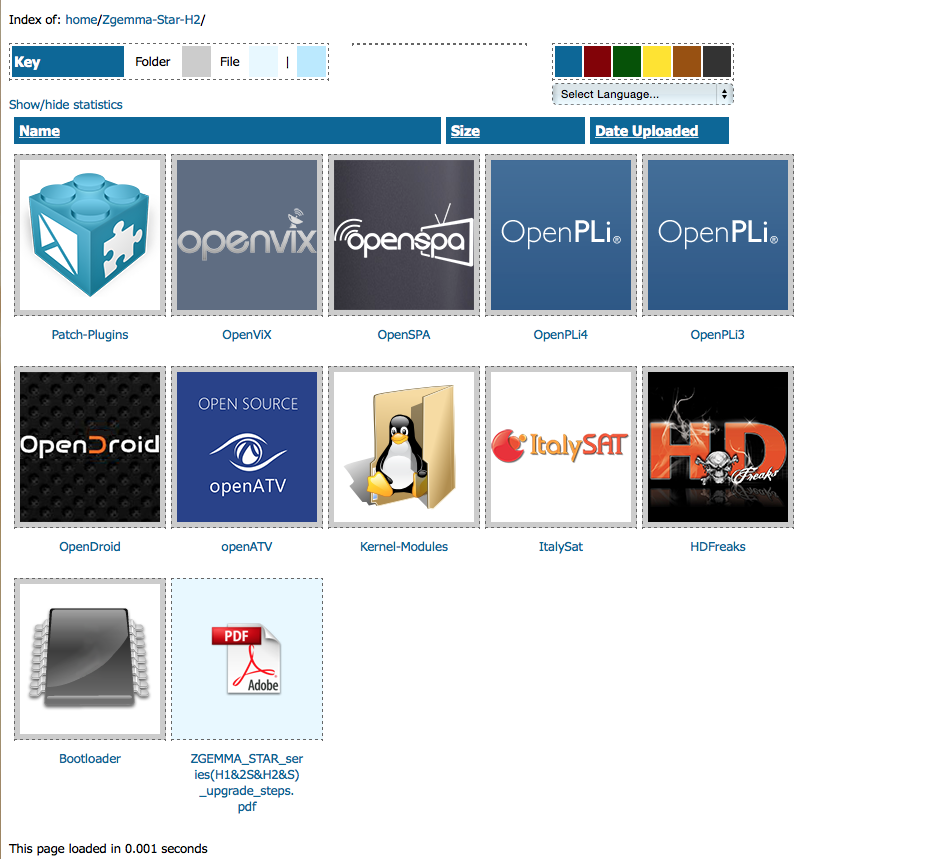Open the OpenDroid logo thumbnail

pyautogui.click(x=90, y=447)
